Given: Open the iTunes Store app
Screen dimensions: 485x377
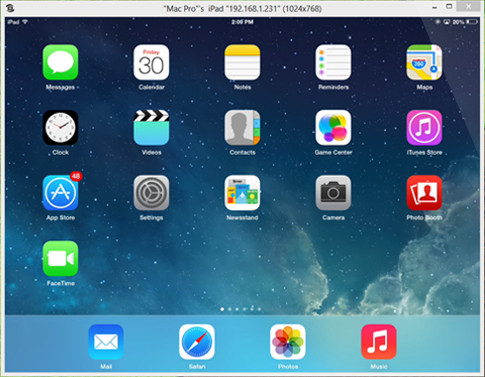Looking at the screenshot, I should click(424, 128).
